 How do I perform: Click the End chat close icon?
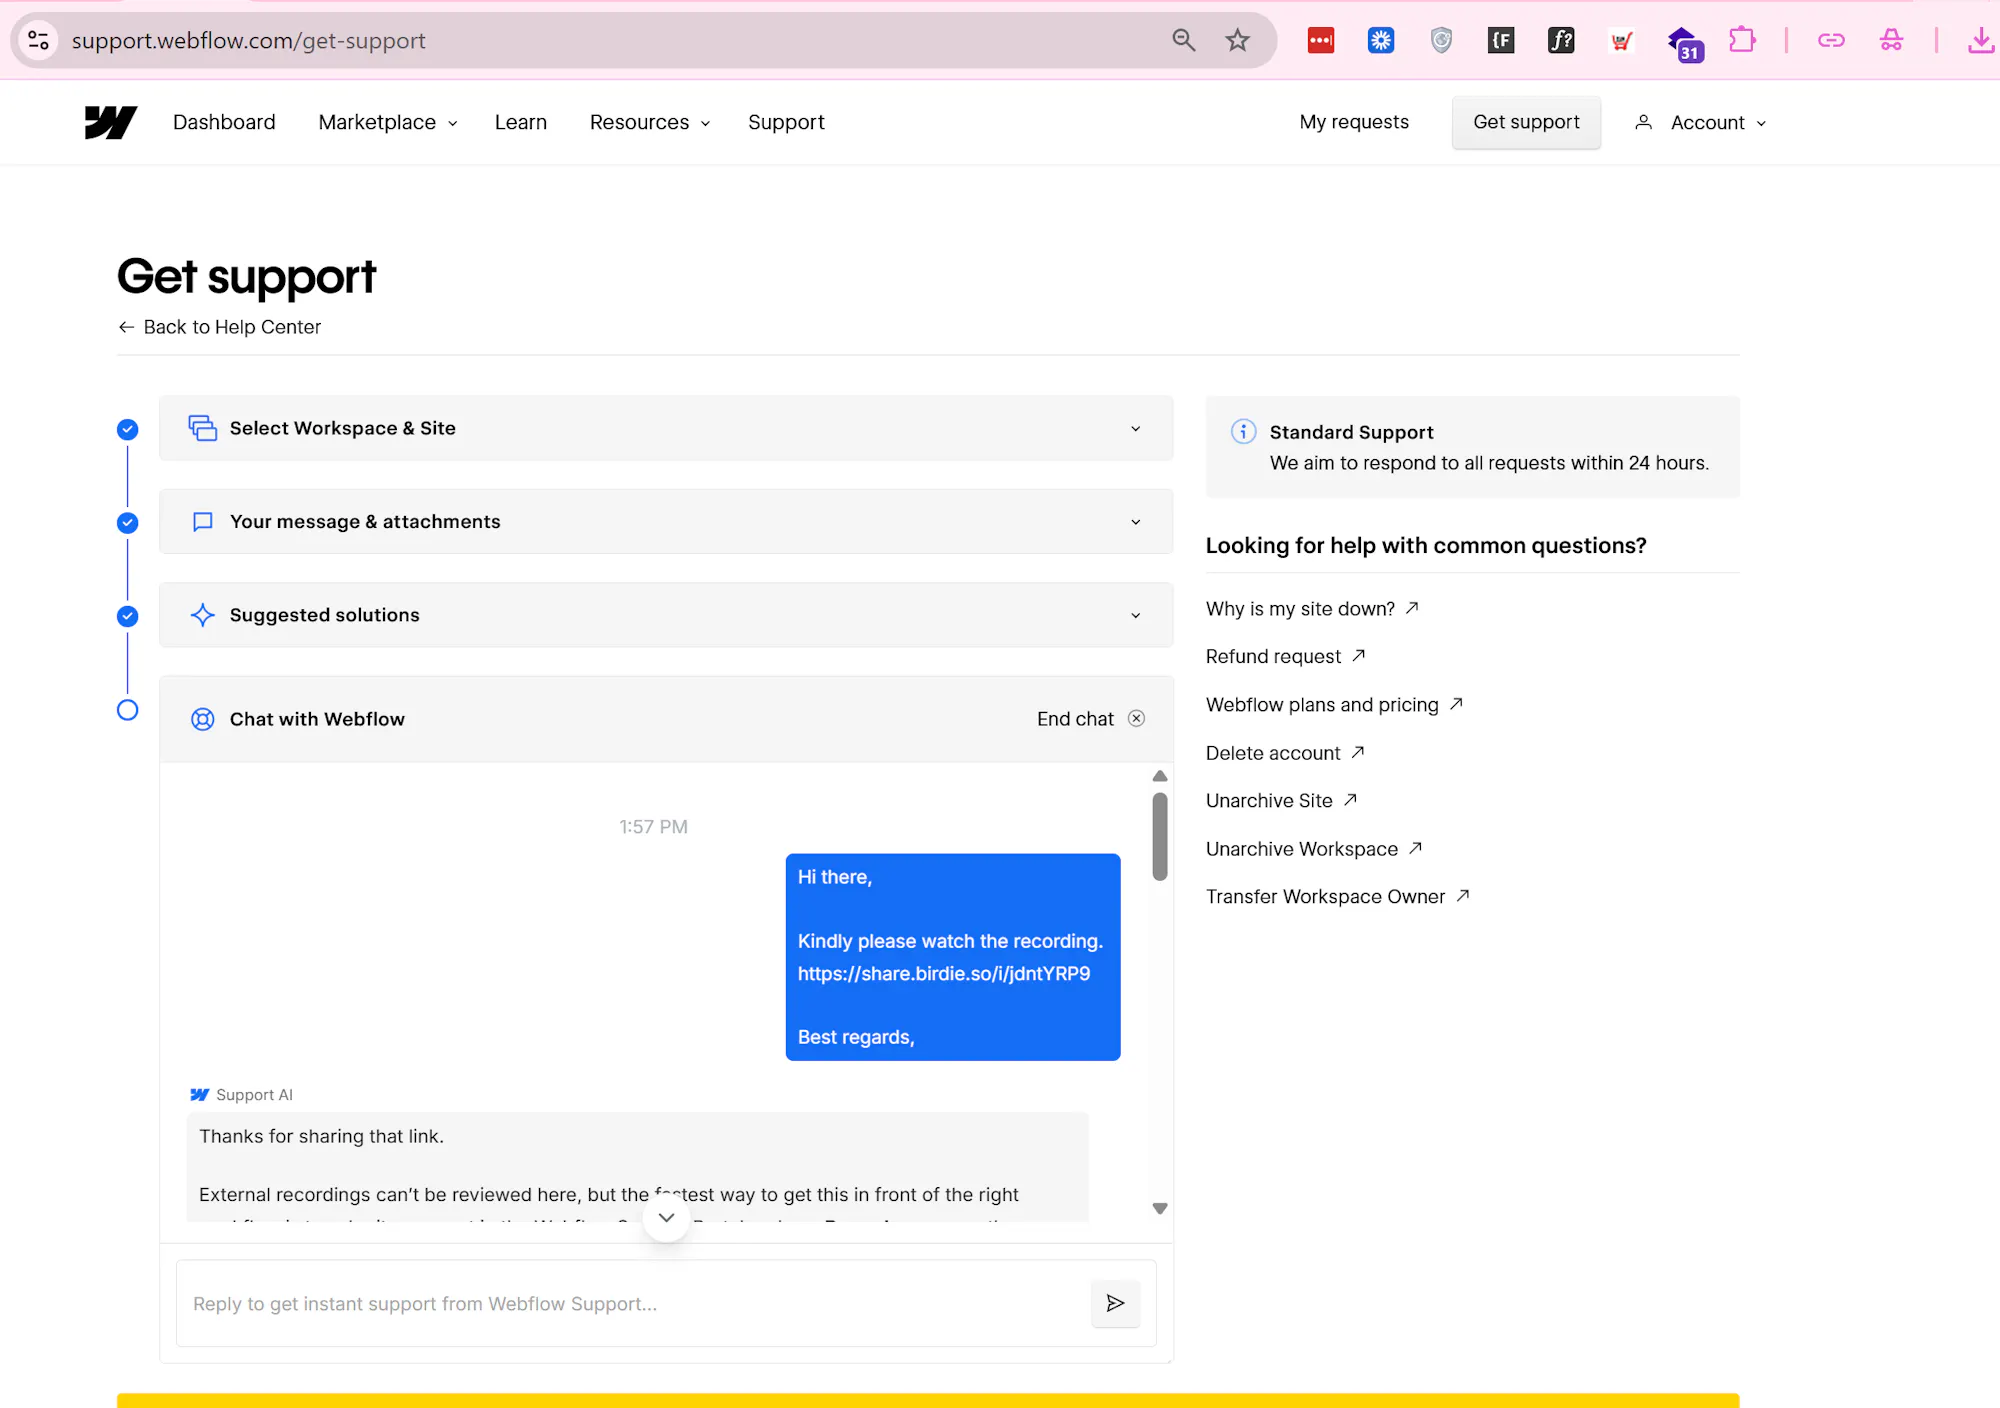(1136, 719)
